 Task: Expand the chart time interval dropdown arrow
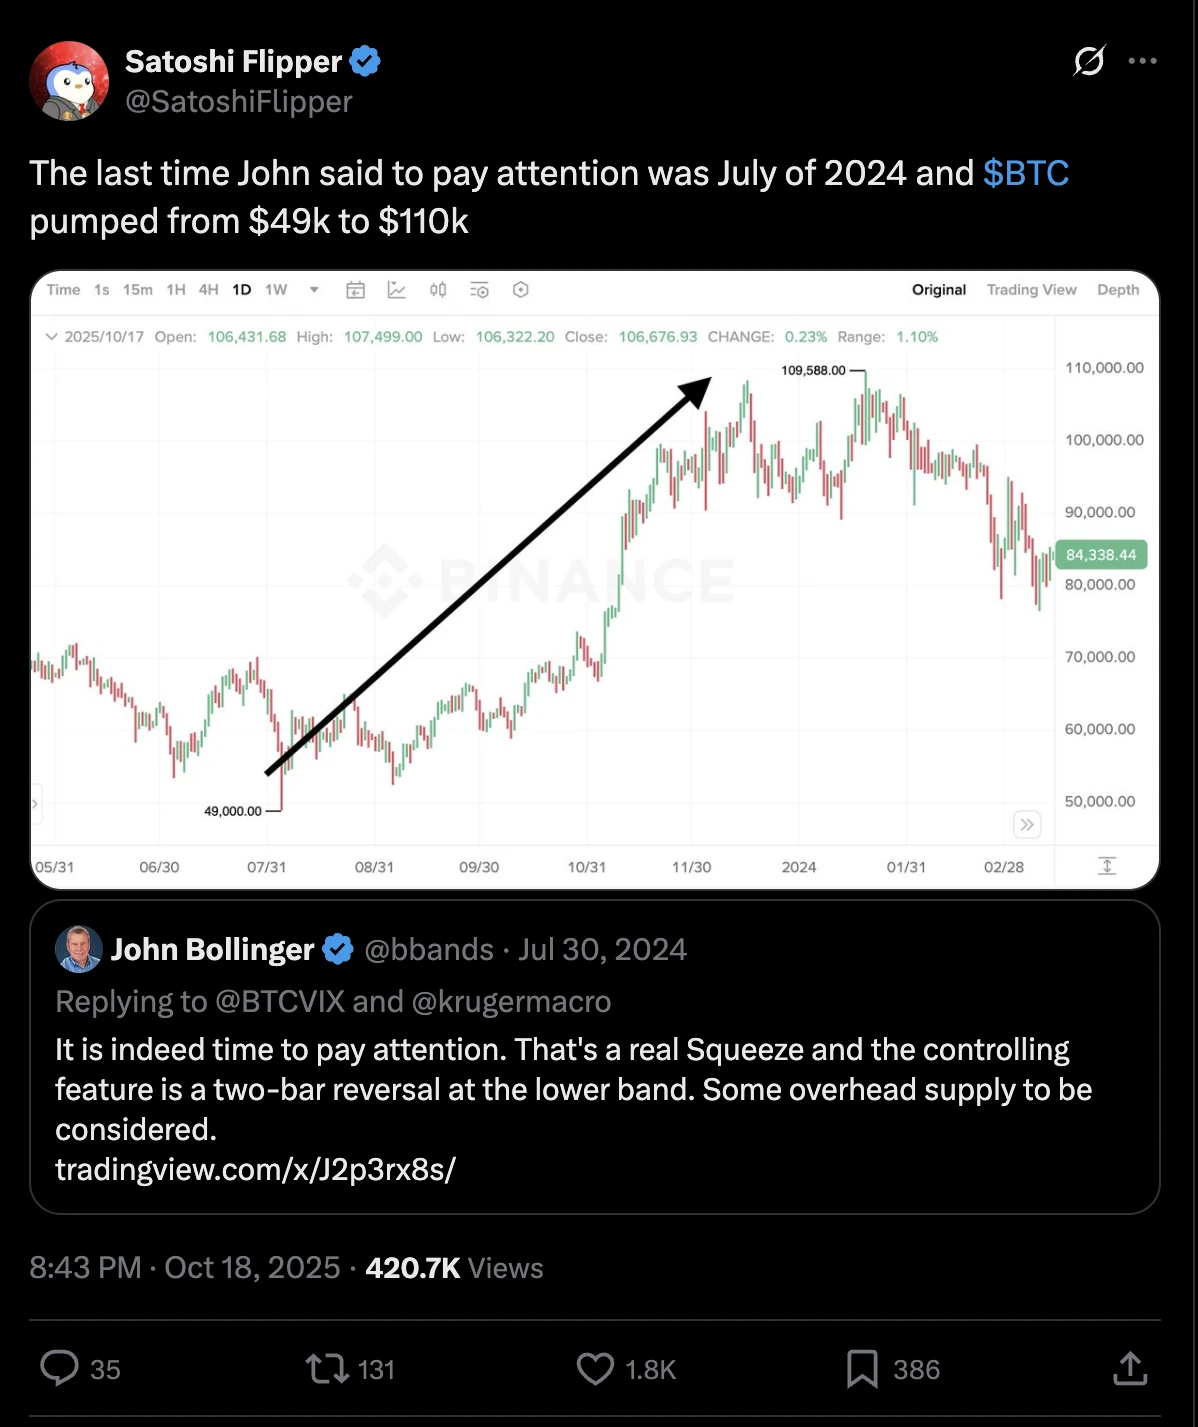tap(314, 290)
